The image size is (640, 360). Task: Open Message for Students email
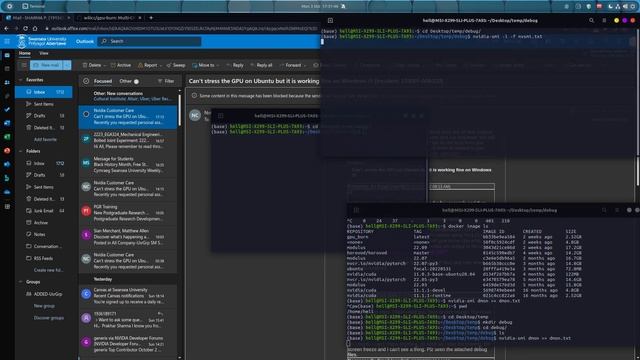[128, 164]
